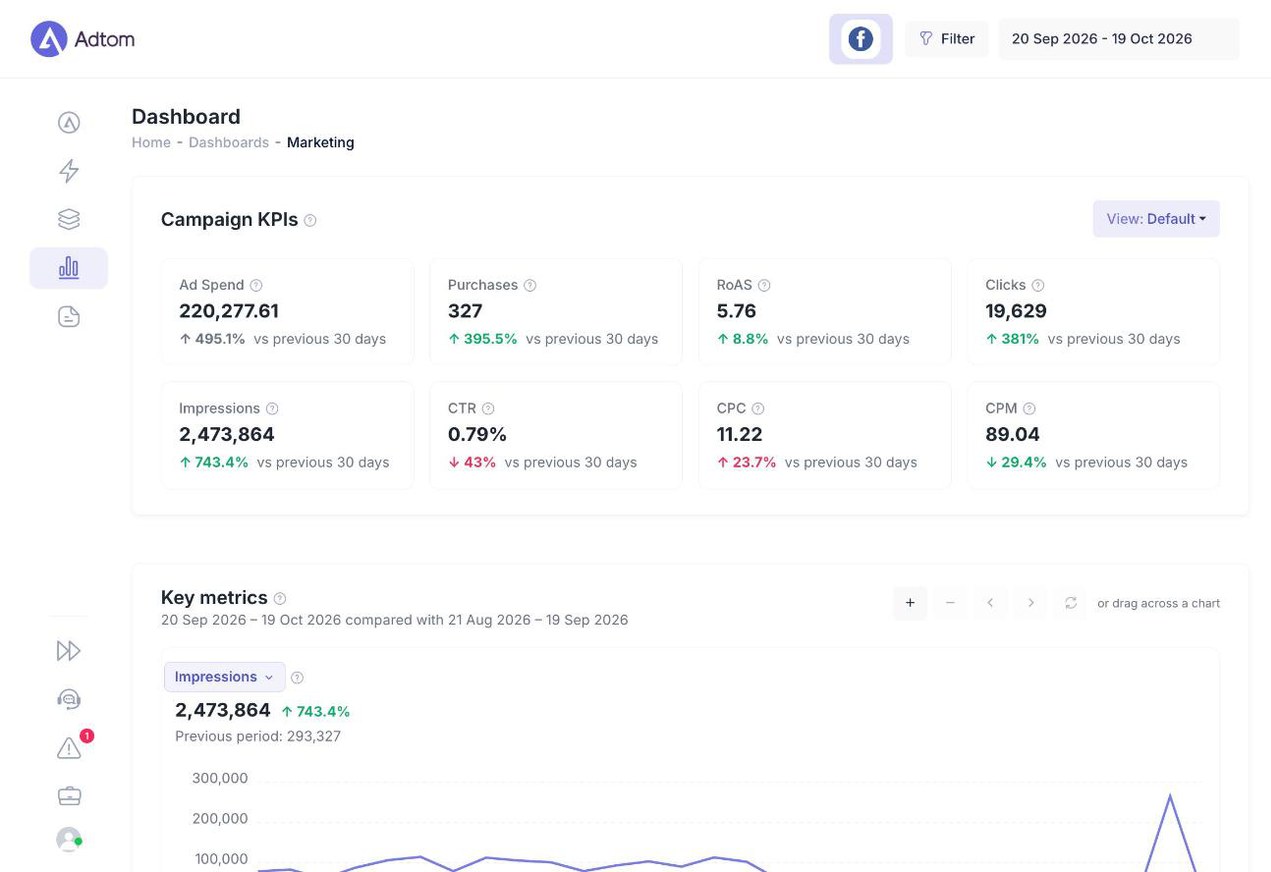Click help icon next to RoAS

pyautogui.click(x=764, y=285)
